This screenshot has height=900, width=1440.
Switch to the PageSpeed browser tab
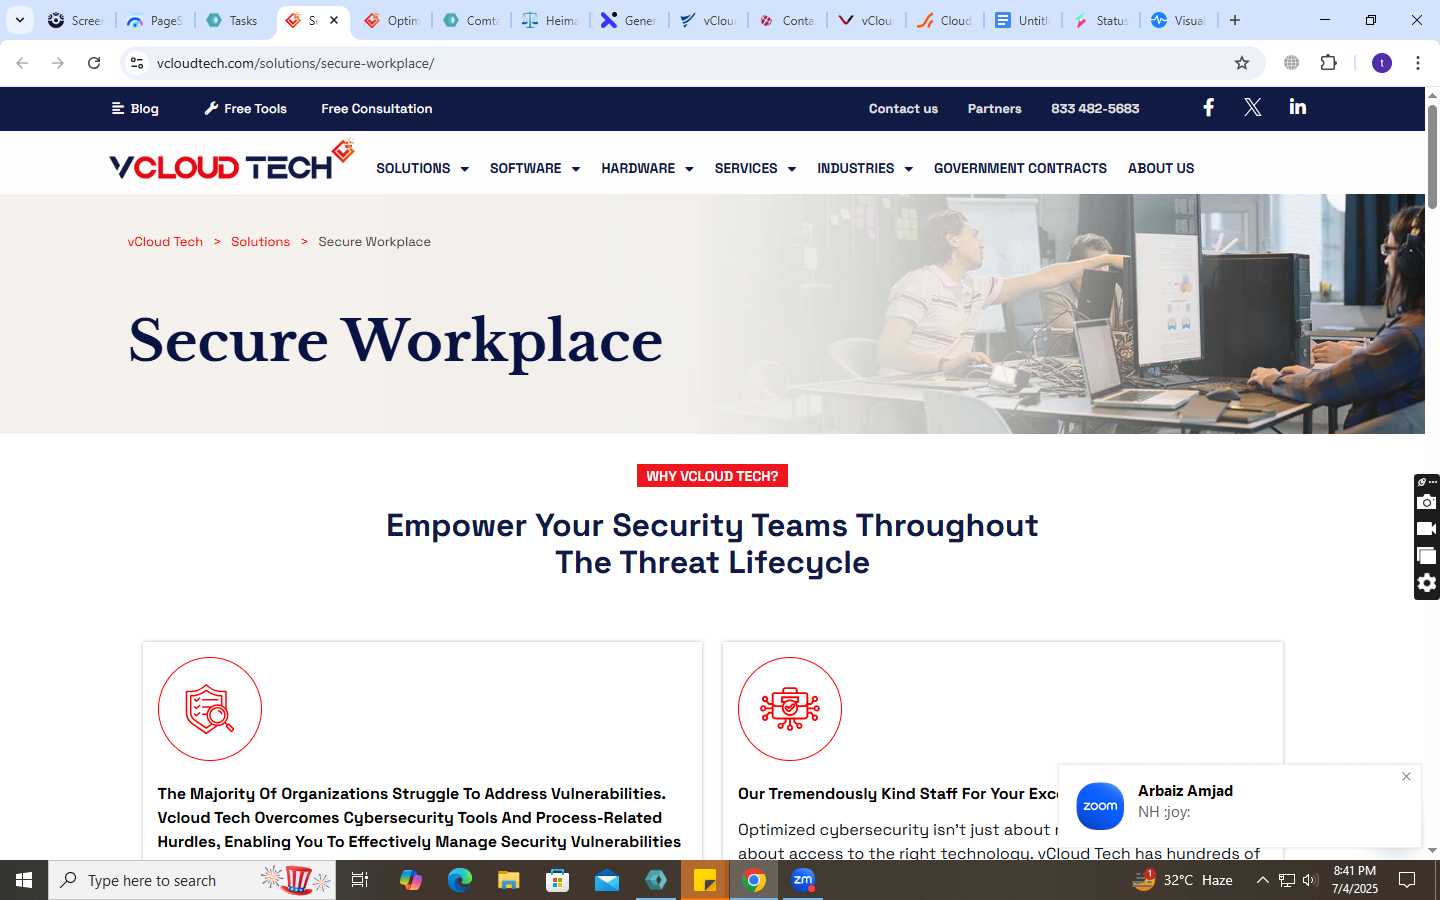(155, 20)
